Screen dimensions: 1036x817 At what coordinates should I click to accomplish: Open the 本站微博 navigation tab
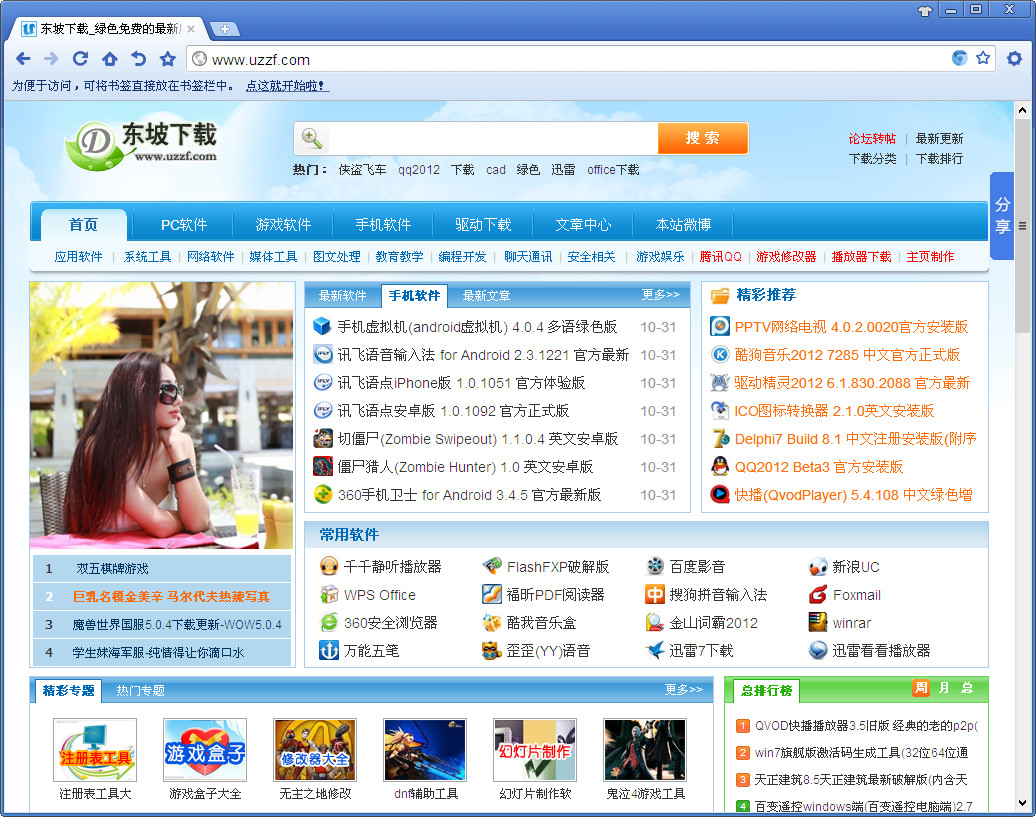click(x=683, y=225)
